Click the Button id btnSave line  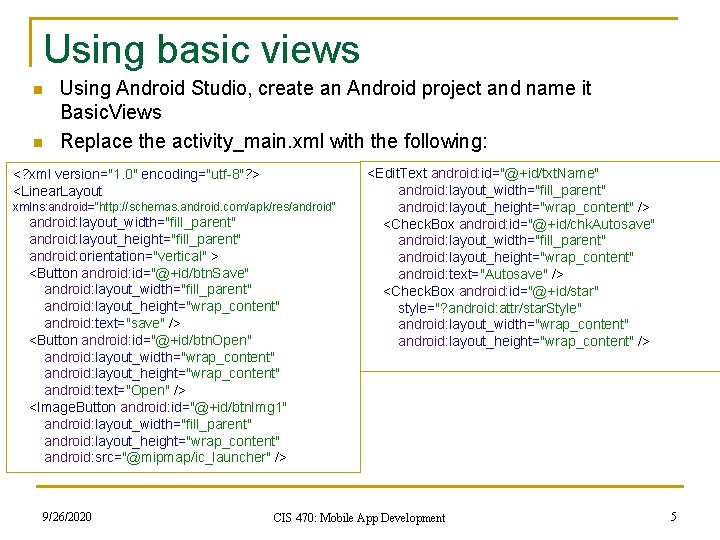pos(139,273)
